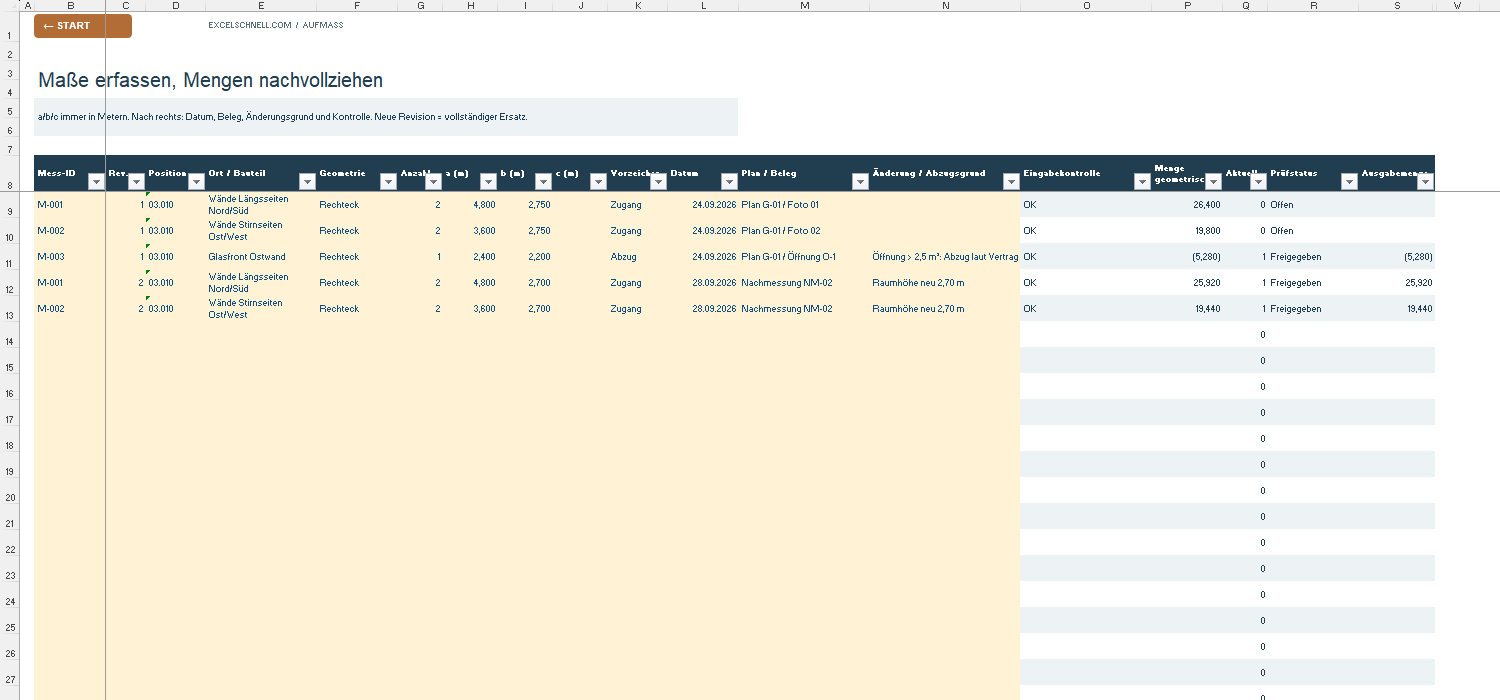1500x700 pixels.
Task: Select row header 11
Action: (x=9, y=257)
